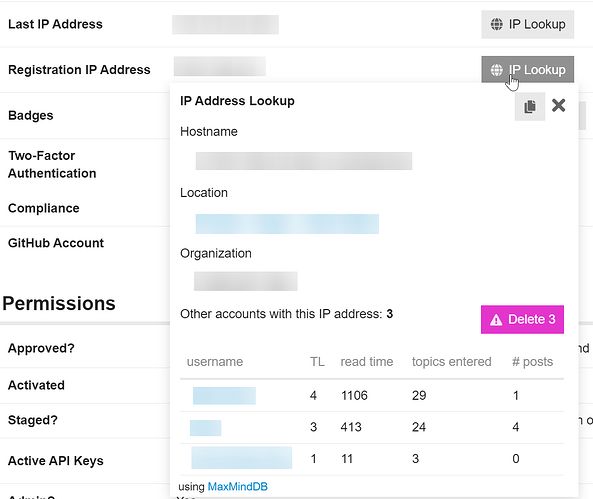593x499 pixels.
Task: Click the 'Last IP Address' label
Action: click(55, 24)
